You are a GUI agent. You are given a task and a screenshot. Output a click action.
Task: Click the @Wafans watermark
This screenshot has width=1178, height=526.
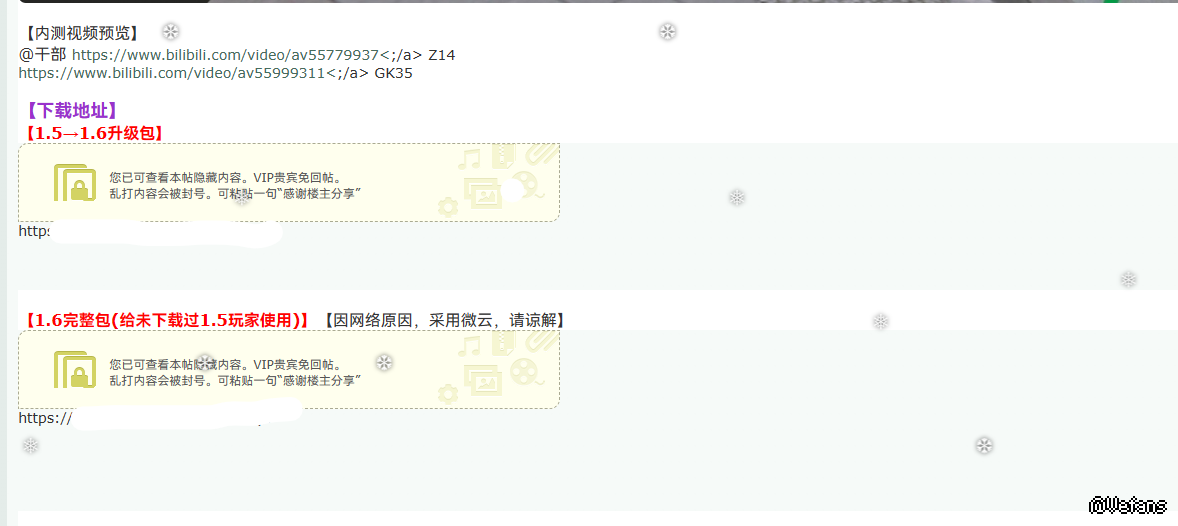point(1127,504)
